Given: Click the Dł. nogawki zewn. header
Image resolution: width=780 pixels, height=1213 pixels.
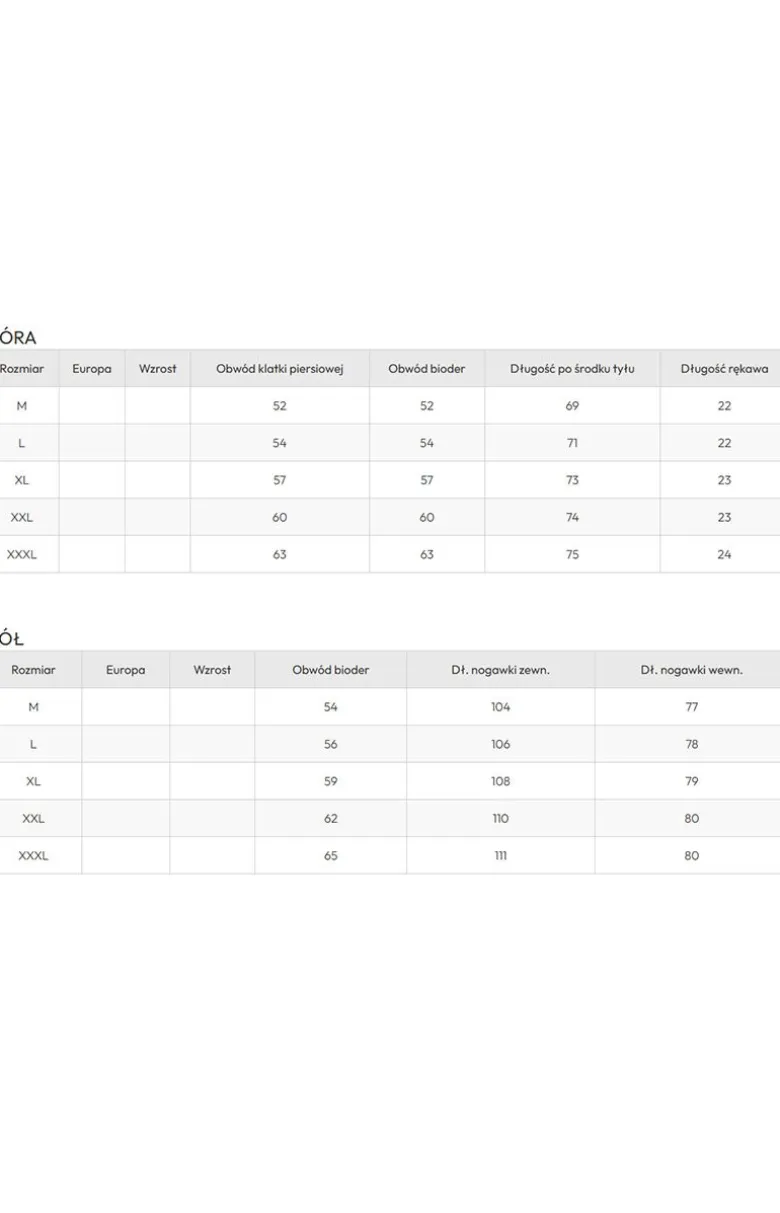Looking at the screenshot, I should click(x=500, y=670).
